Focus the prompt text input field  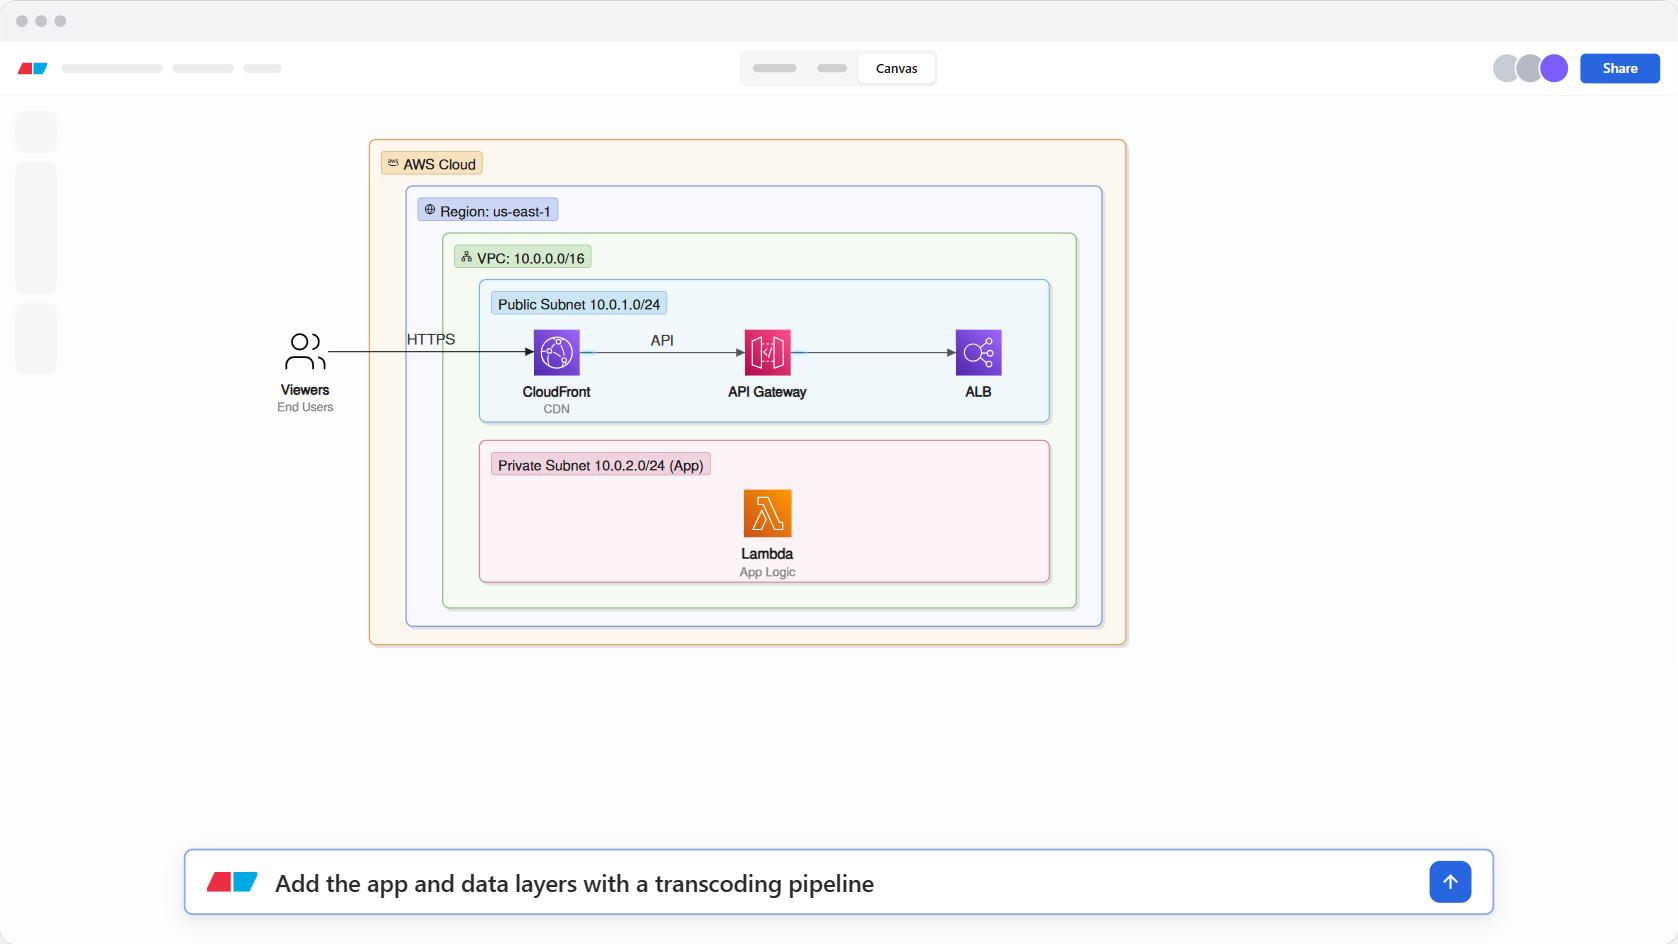[838, 882]
